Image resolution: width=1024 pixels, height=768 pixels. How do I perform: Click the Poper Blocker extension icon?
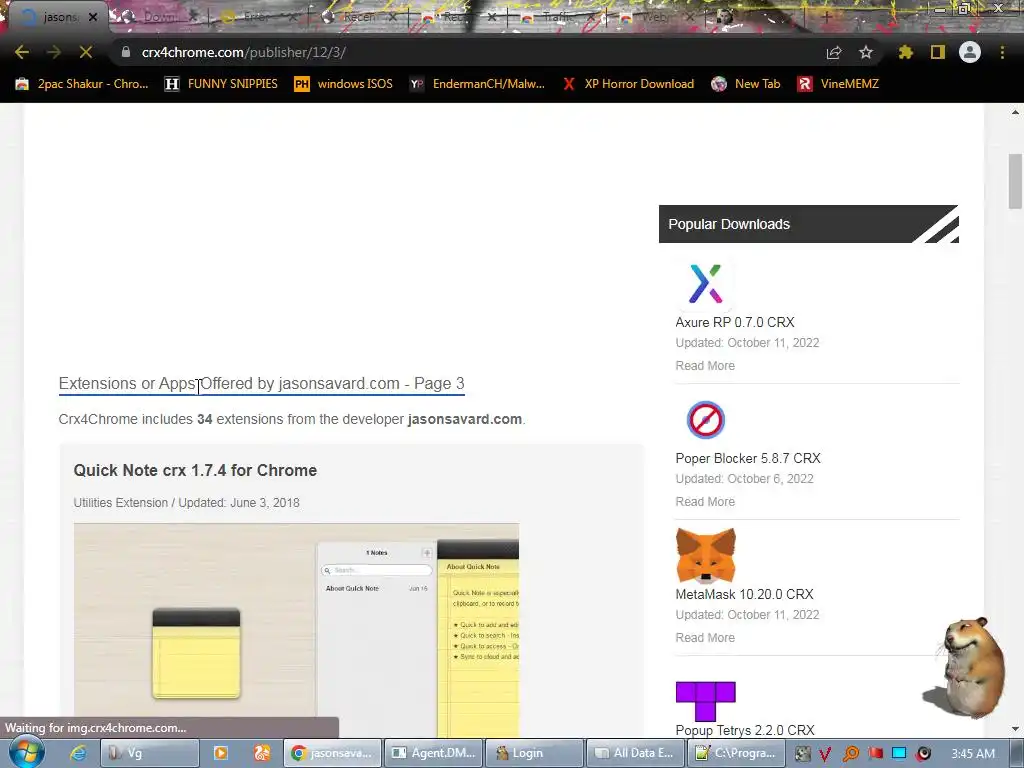[x=705, y=420]
